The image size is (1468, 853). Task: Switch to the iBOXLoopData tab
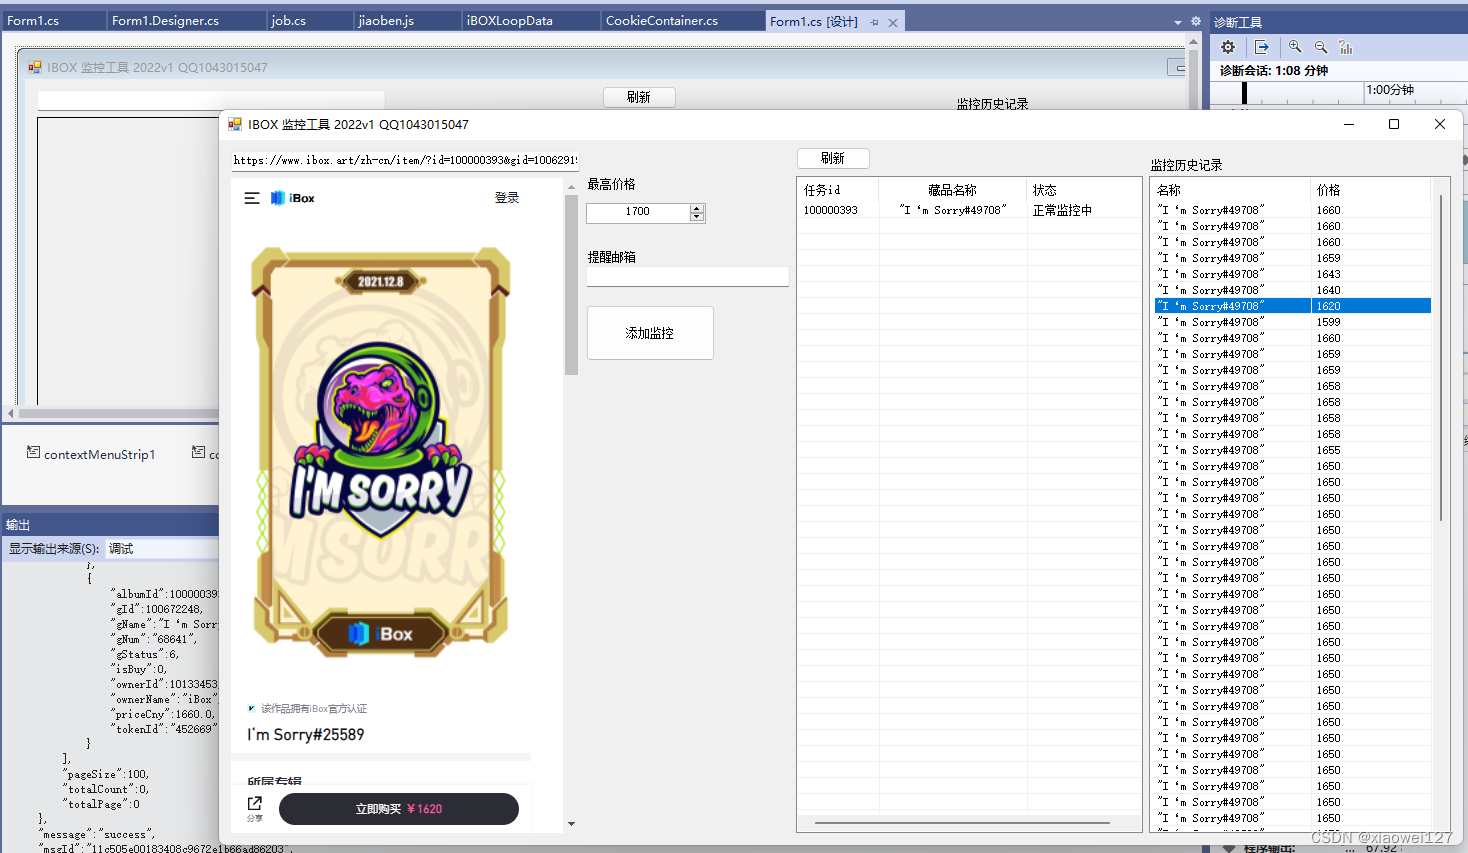510,20
